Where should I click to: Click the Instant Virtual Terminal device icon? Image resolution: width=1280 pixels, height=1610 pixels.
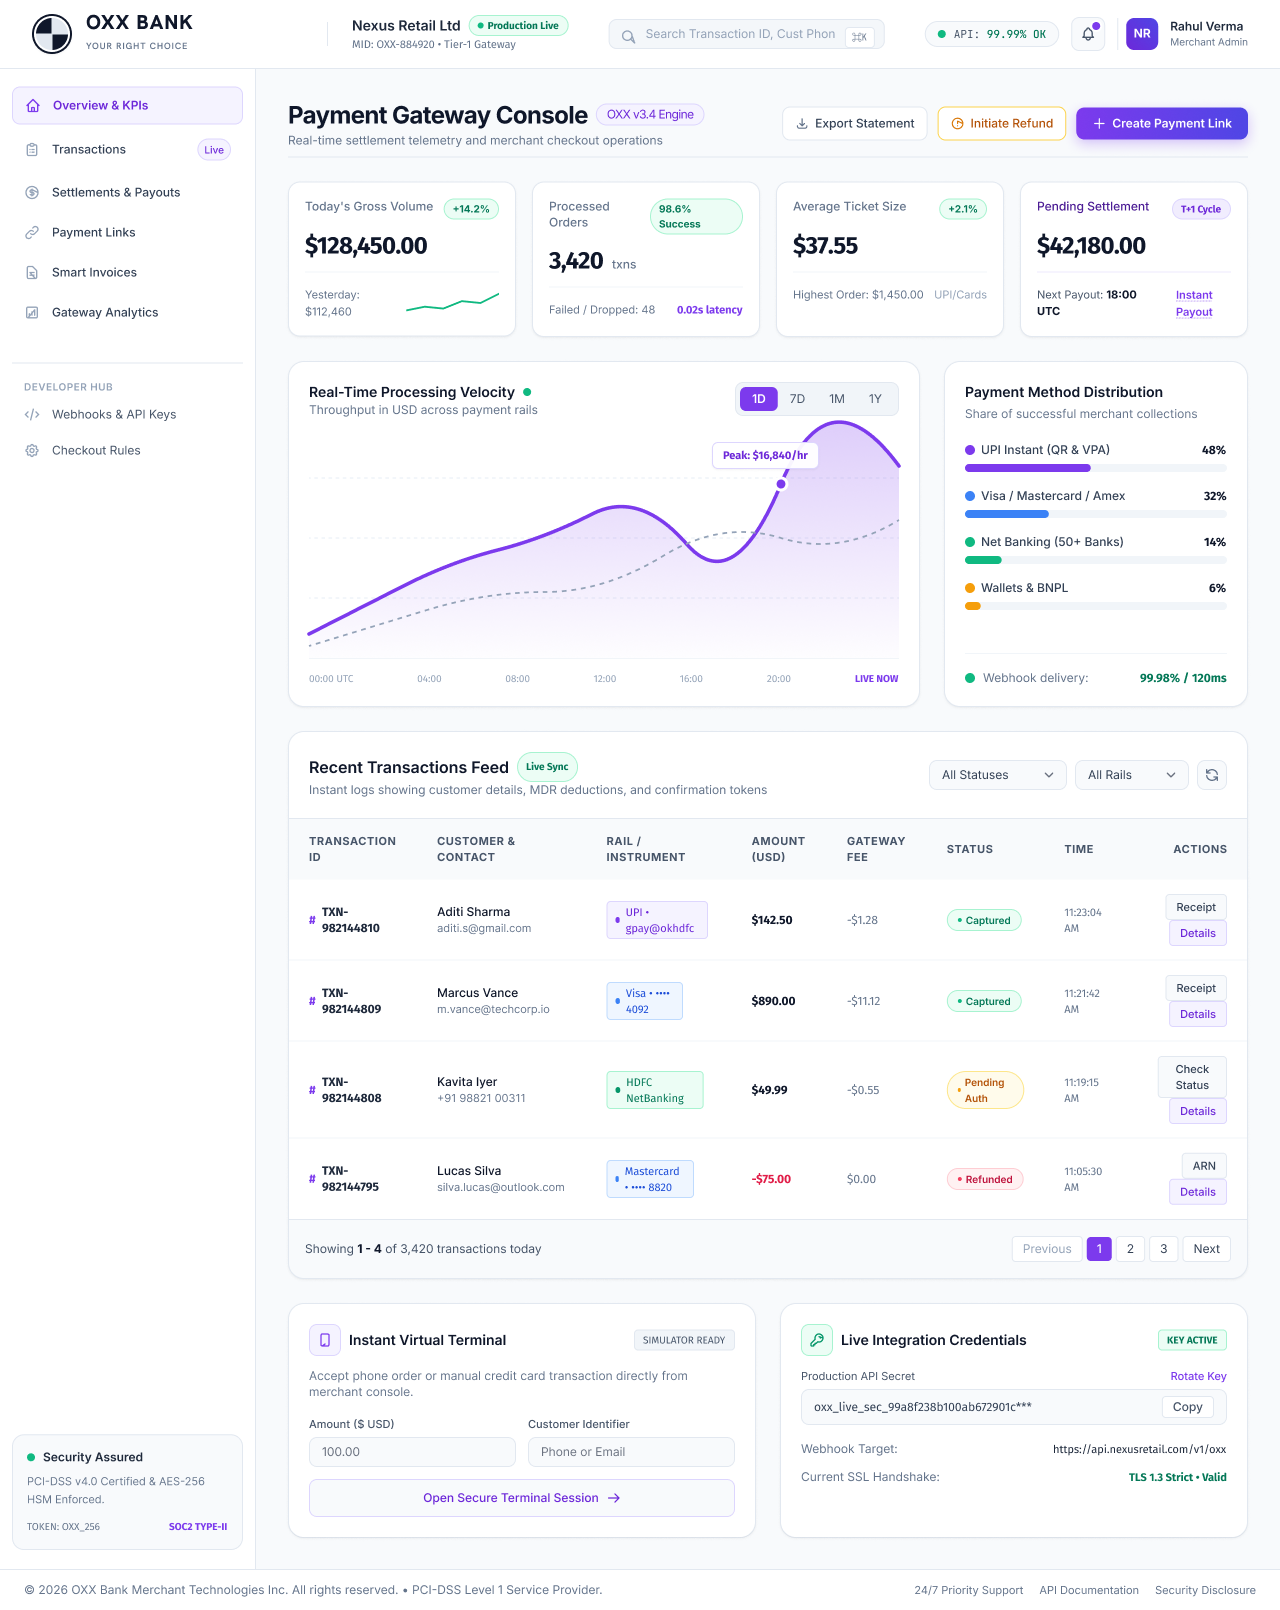pos(324,1340)
